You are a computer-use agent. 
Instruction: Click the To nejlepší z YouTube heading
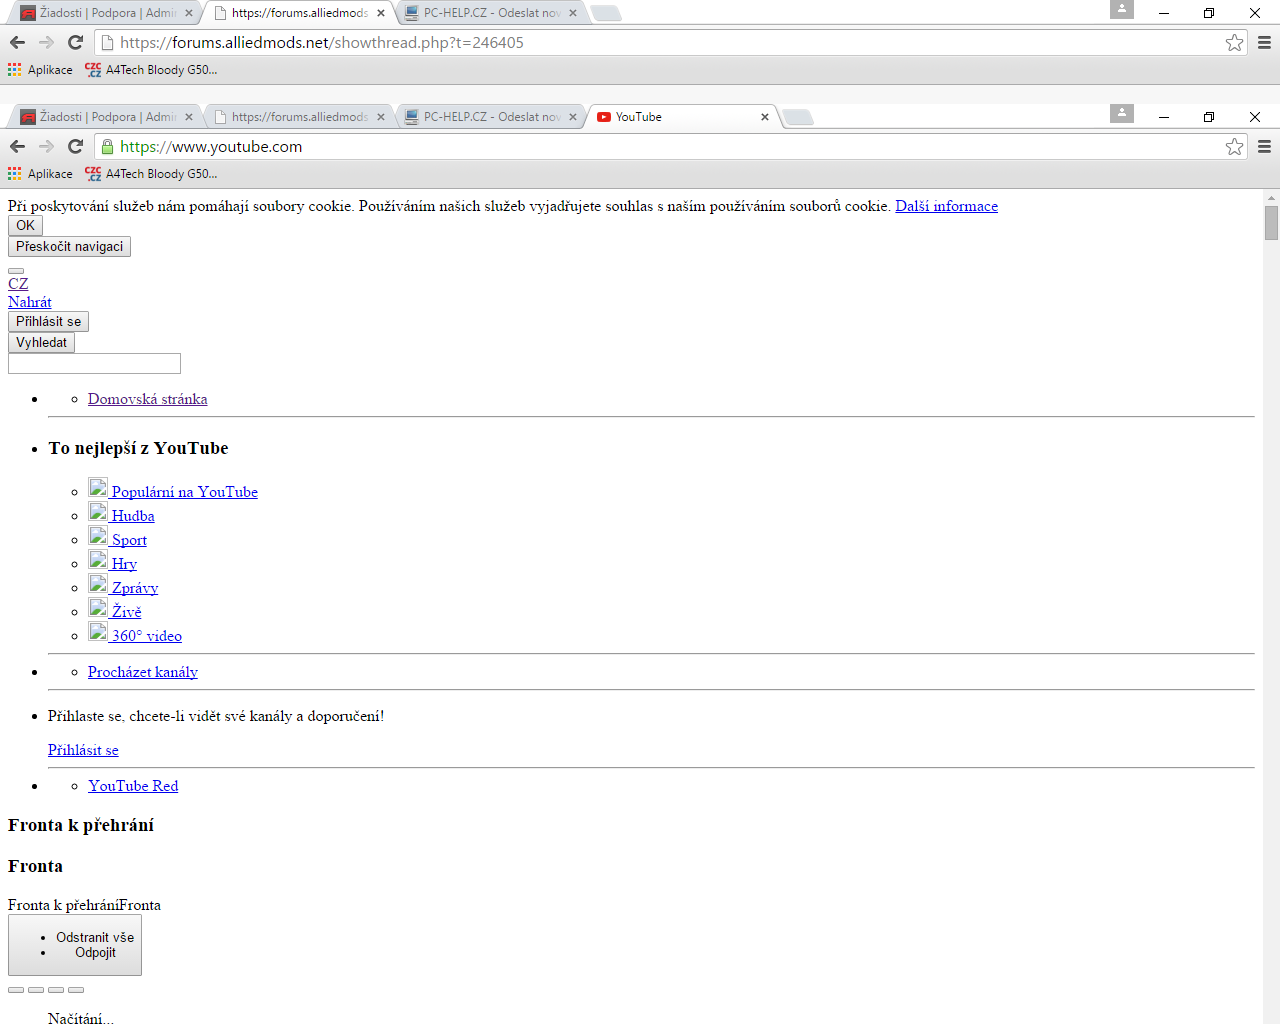pos(138,448)
